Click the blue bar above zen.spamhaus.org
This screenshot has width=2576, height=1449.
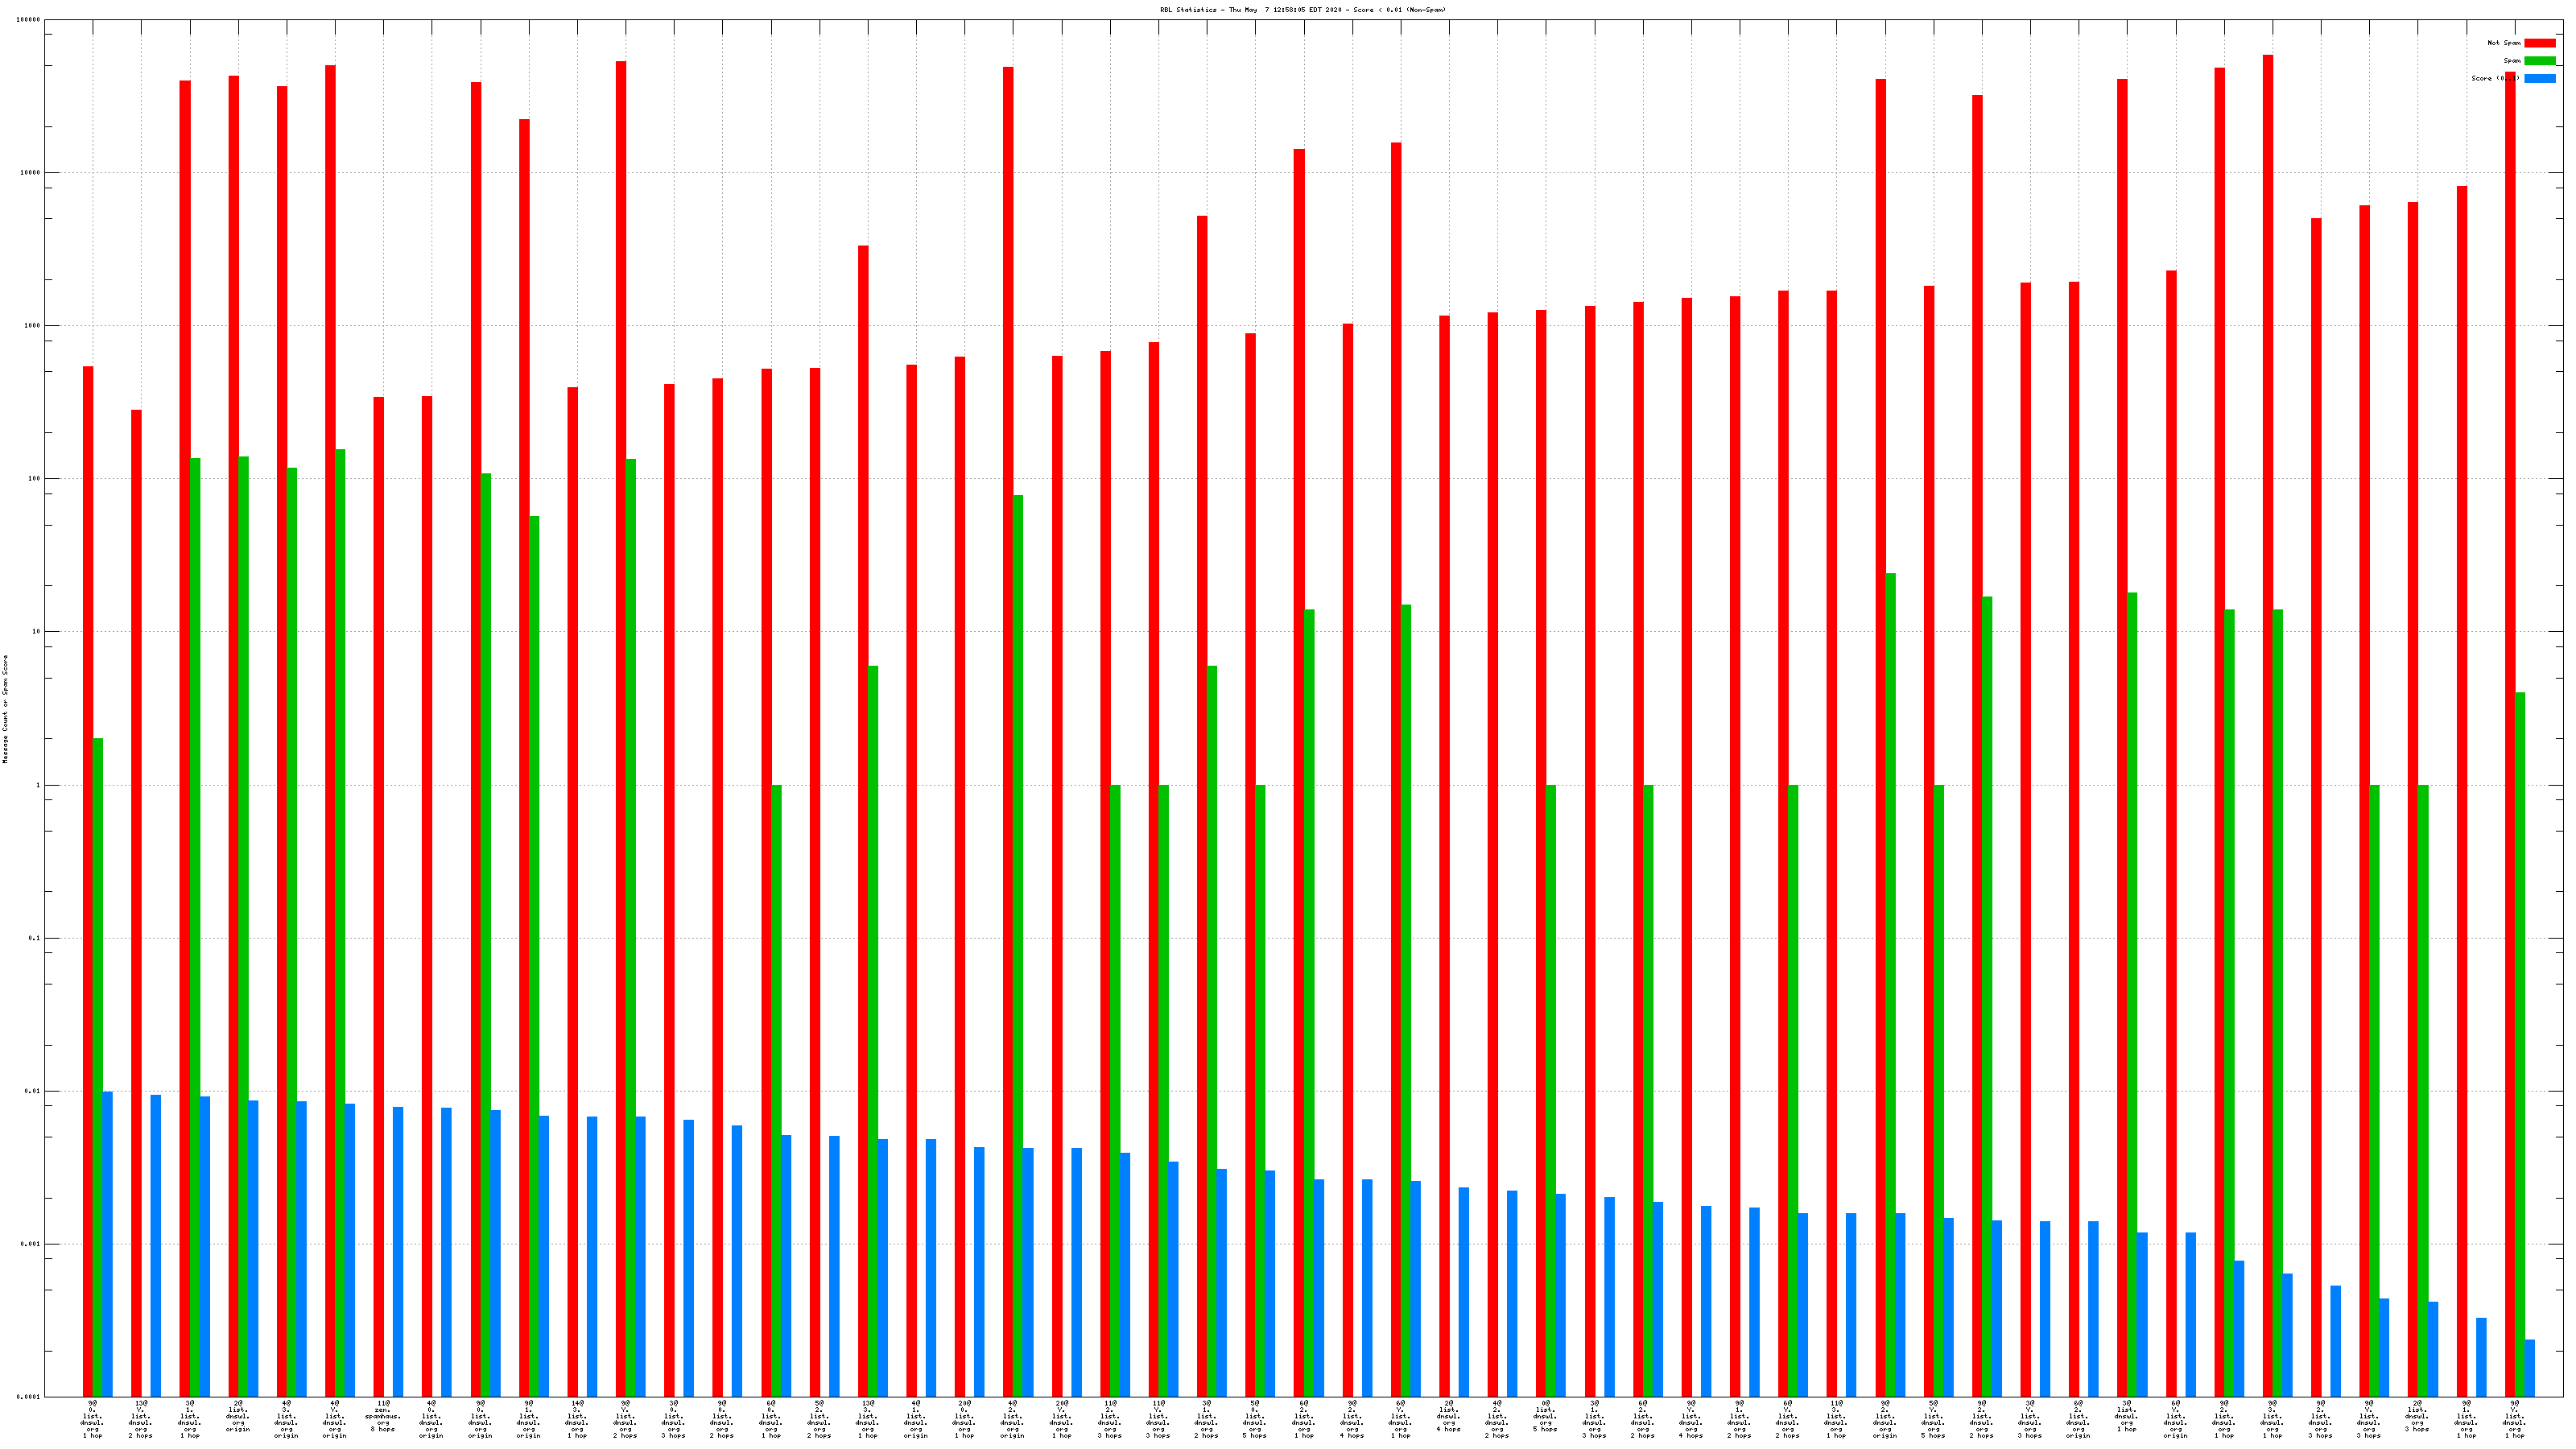398,1251
